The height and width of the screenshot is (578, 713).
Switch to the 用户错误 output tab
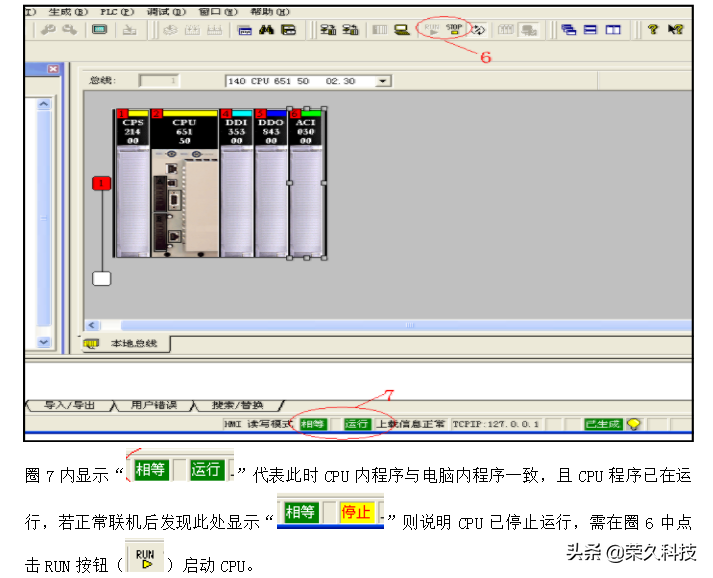coord(153,405)
